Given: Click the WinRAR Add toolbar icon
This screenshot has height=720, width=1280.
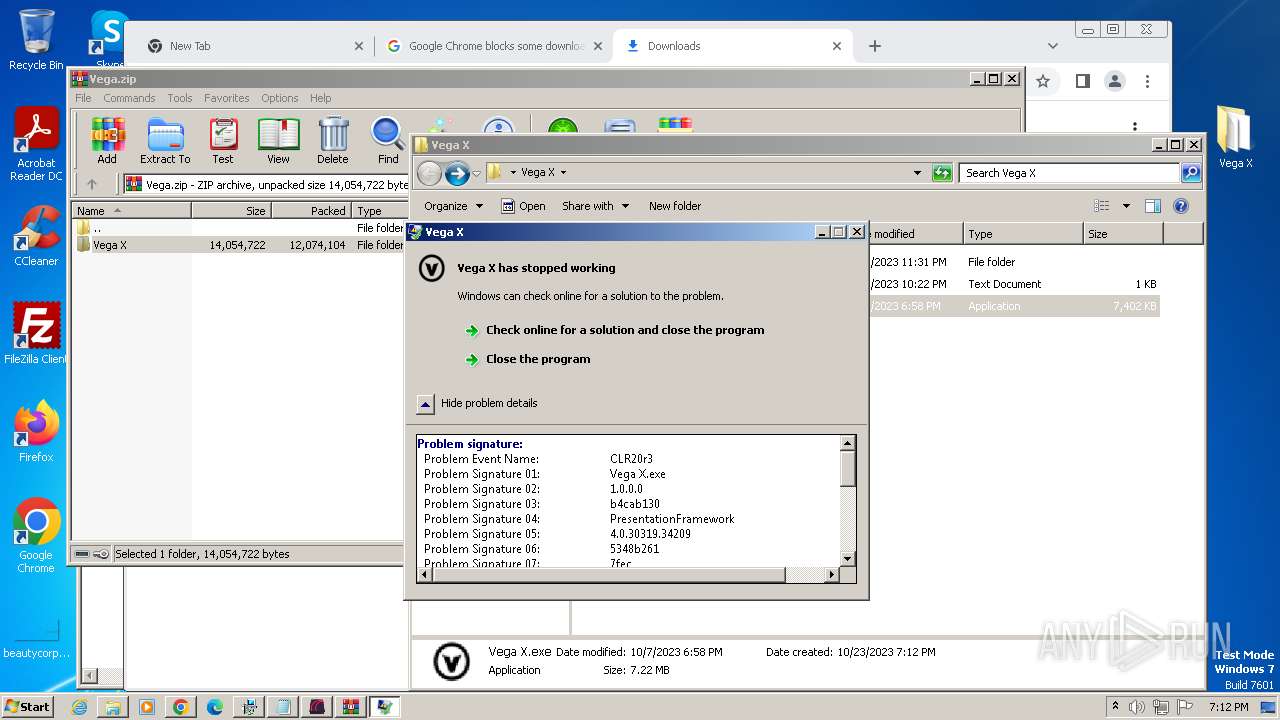Looking at the screenshot, I should [107, 140].
